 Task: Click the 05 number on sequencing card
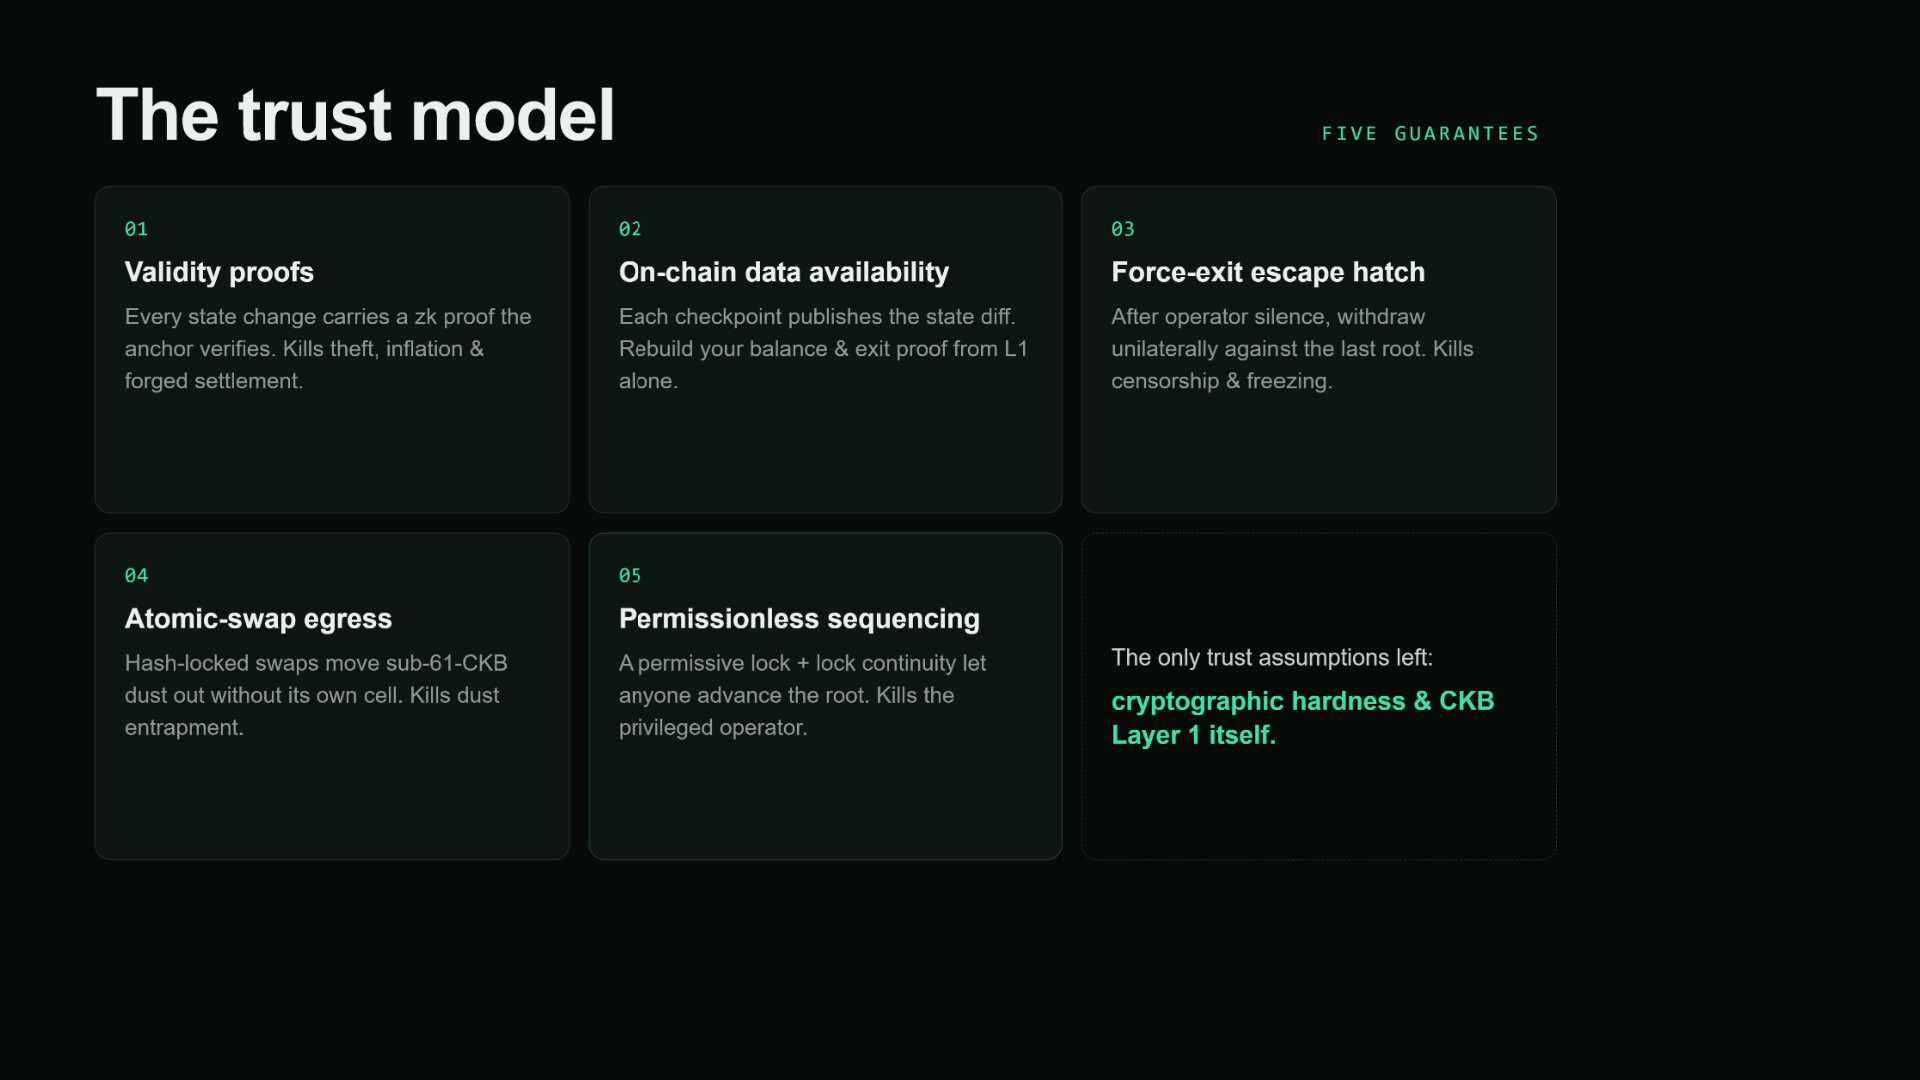[x=630, y=575]
